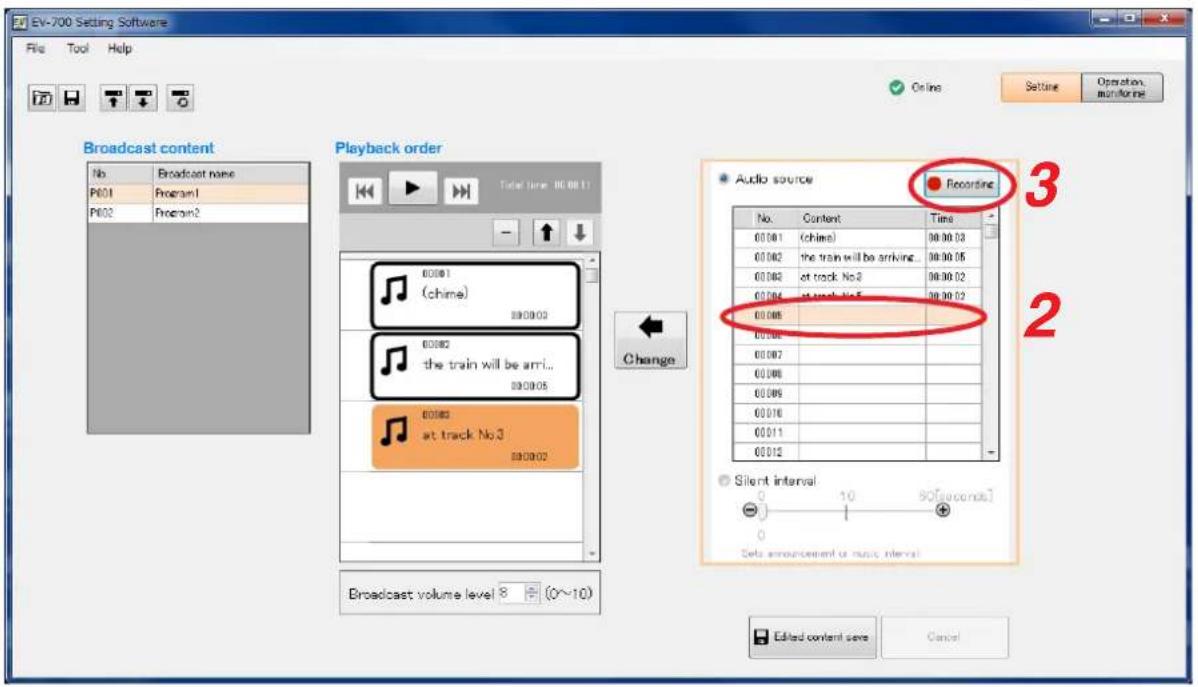This screenshot has height=687, width=1198.
Task: Click the download-from-device toolbar icon
Action: pos(144,98)
